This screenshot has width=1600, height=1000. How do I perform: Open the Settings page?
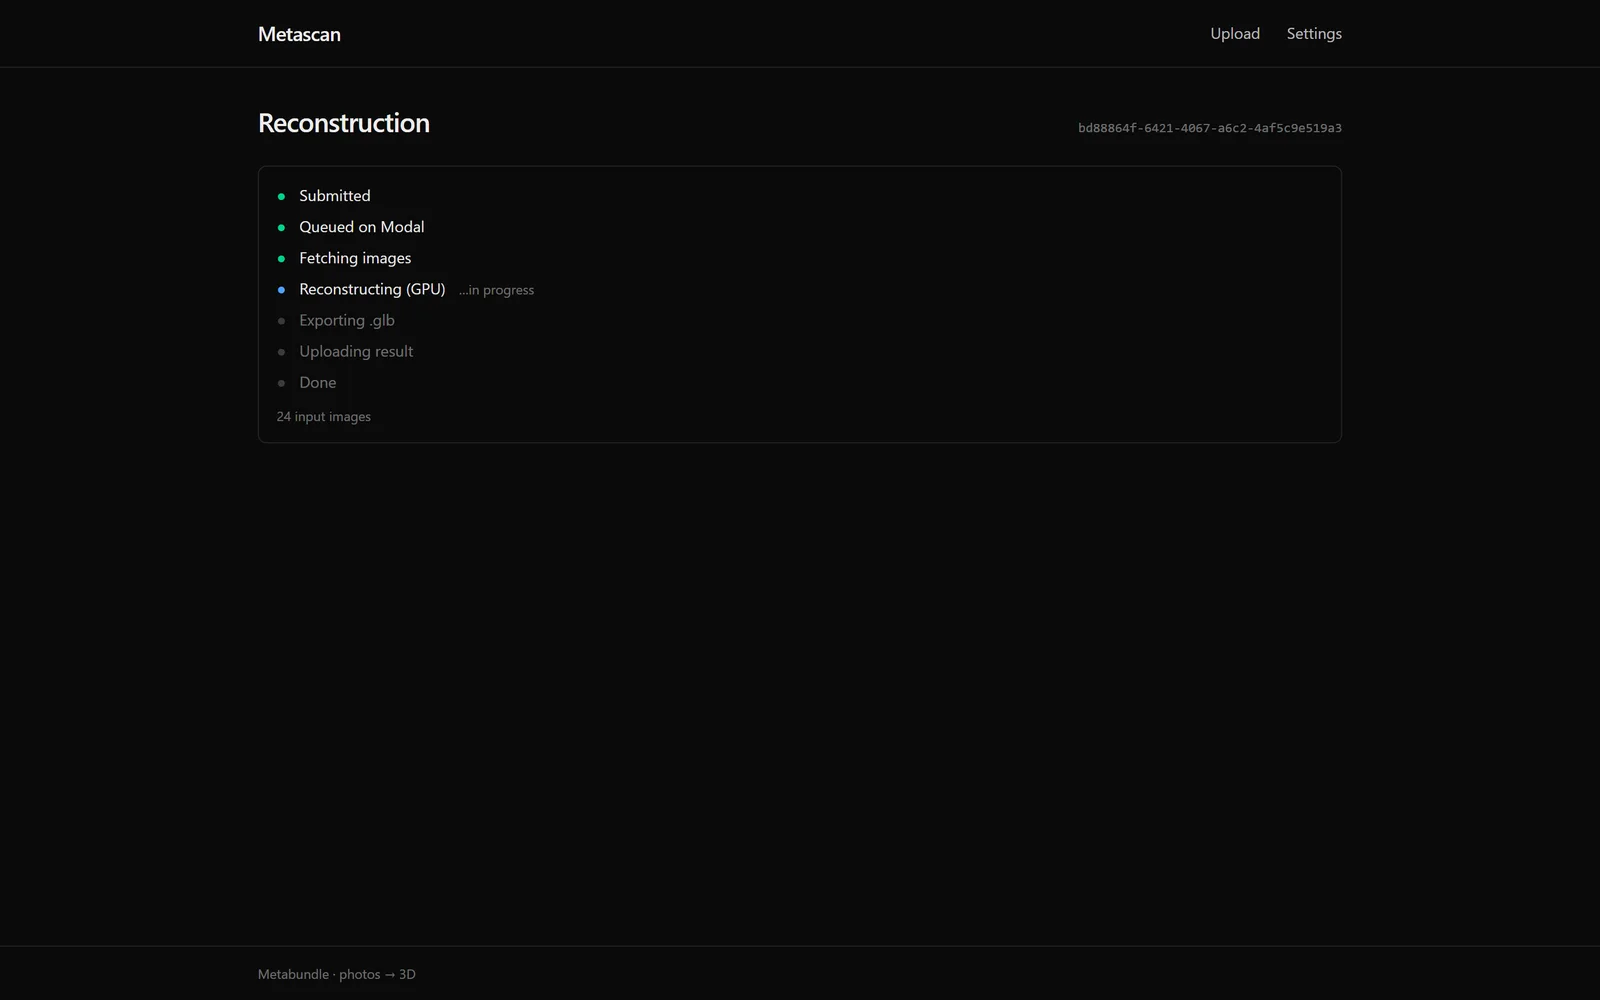pyautogui.click(x=1314, y=34)
